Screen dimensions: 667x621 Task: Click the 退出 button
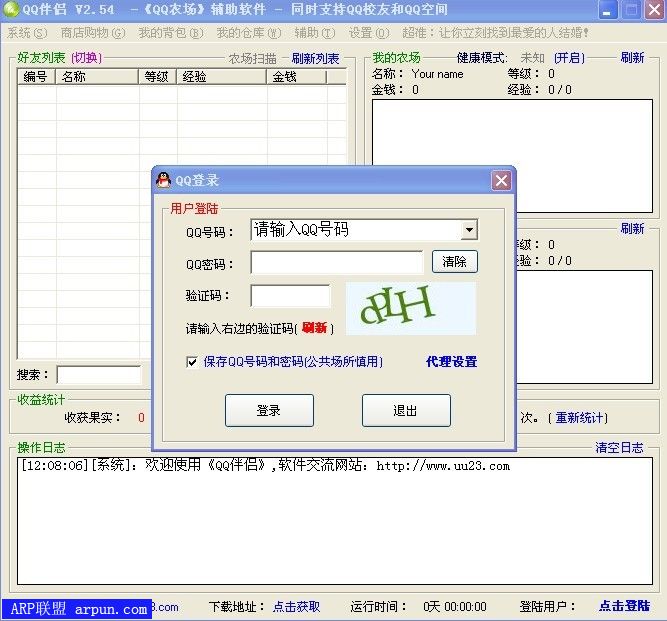[x=406, y=410]
